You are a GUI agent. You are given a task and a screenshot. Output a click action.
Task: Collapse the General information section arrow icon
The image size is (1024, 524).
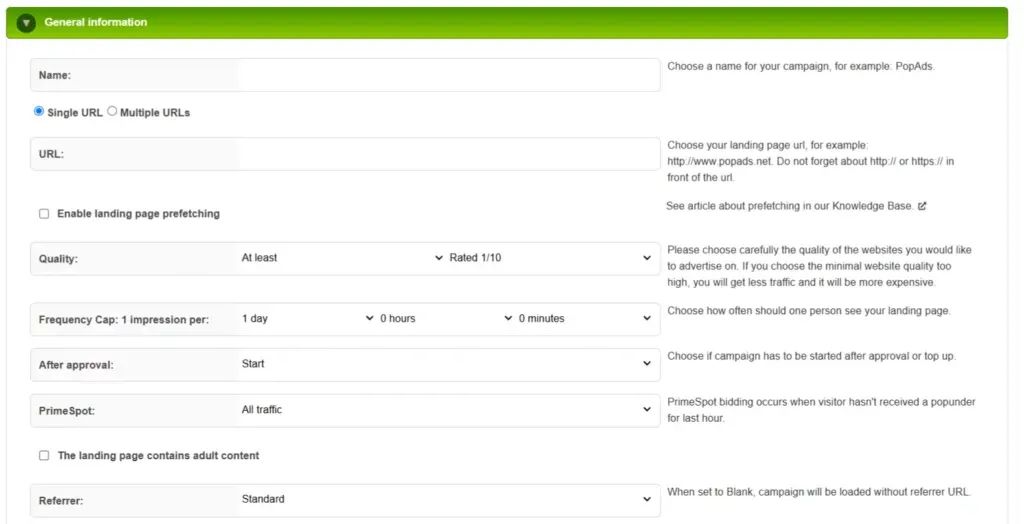26,23
